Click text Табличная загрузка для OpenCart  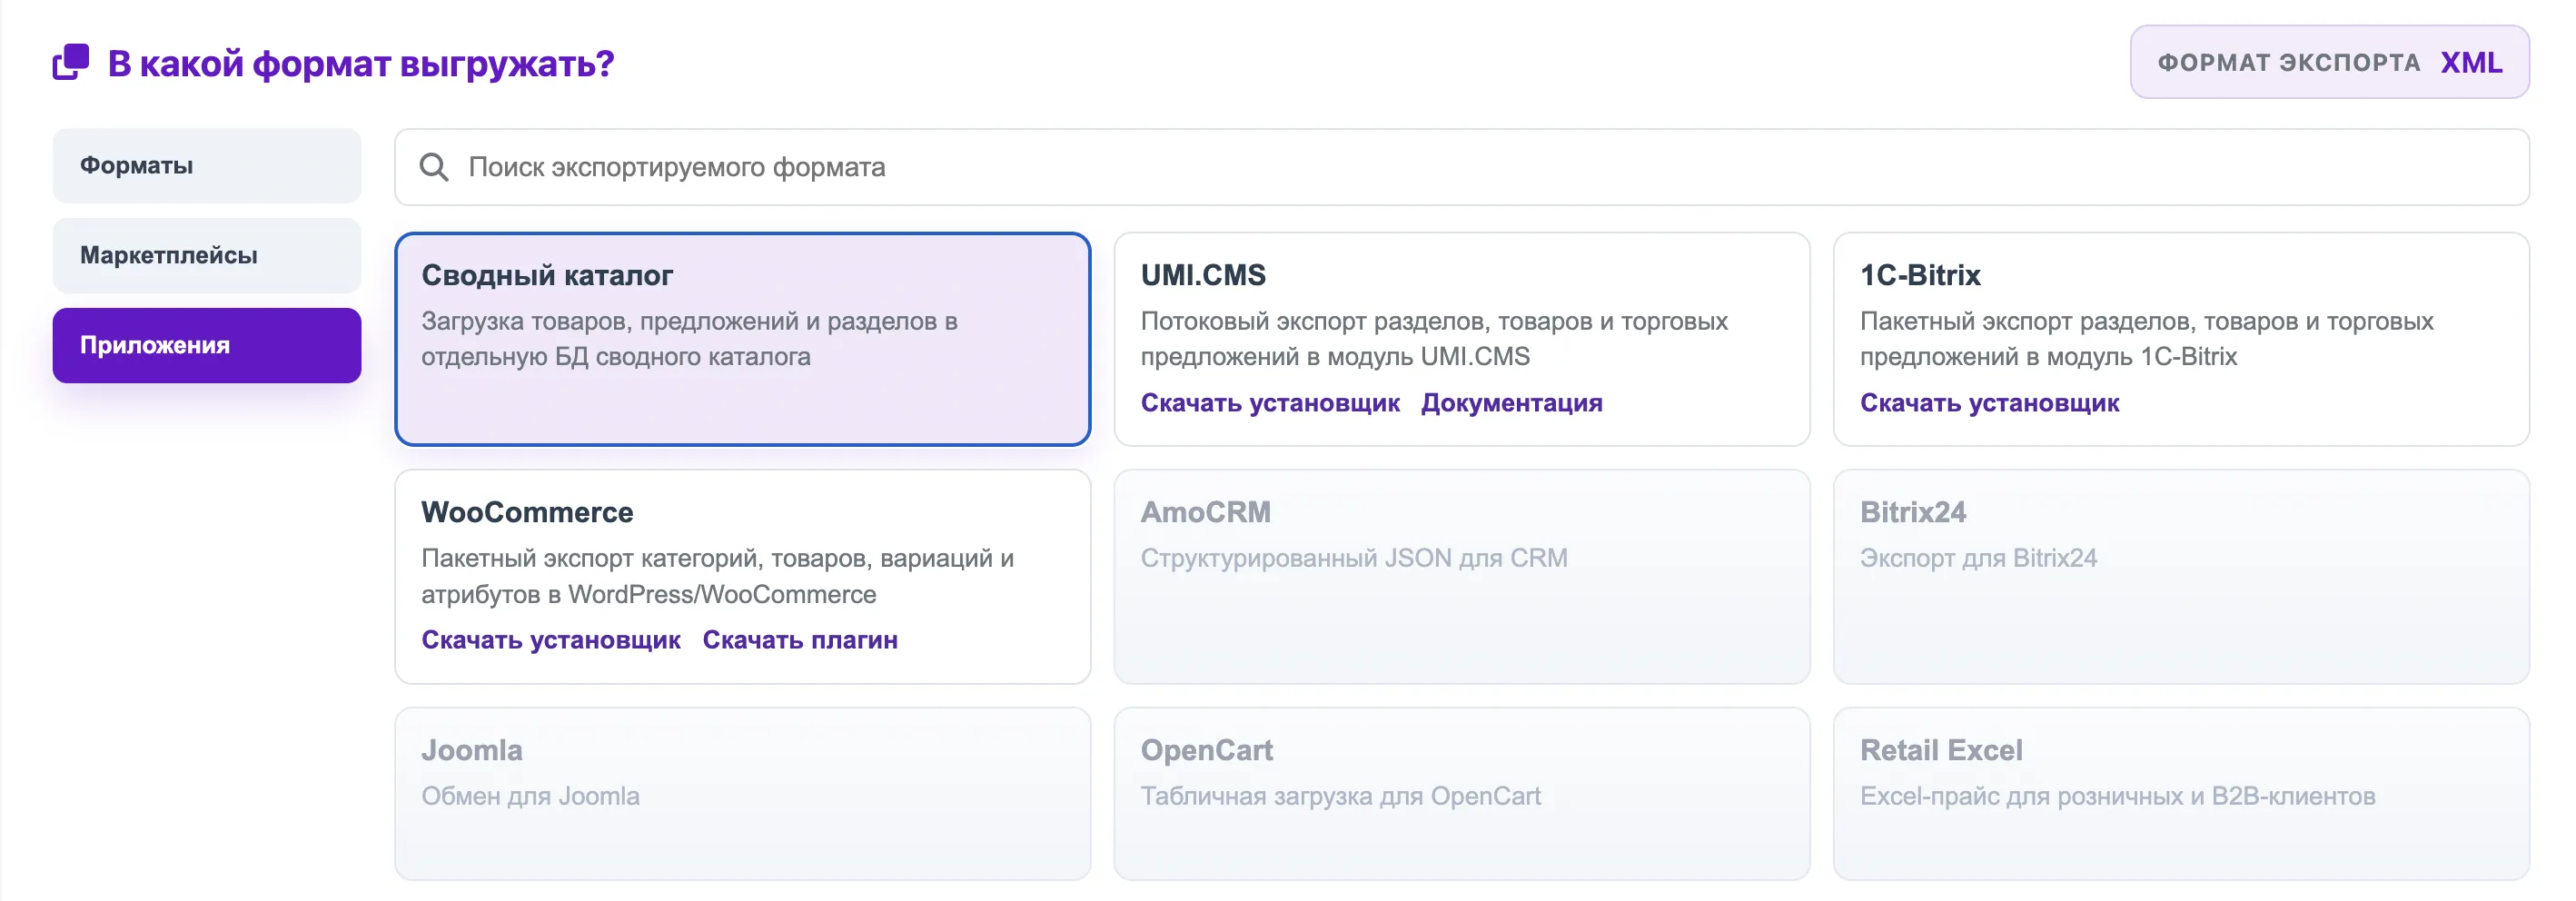click(x=1341, y=796)
